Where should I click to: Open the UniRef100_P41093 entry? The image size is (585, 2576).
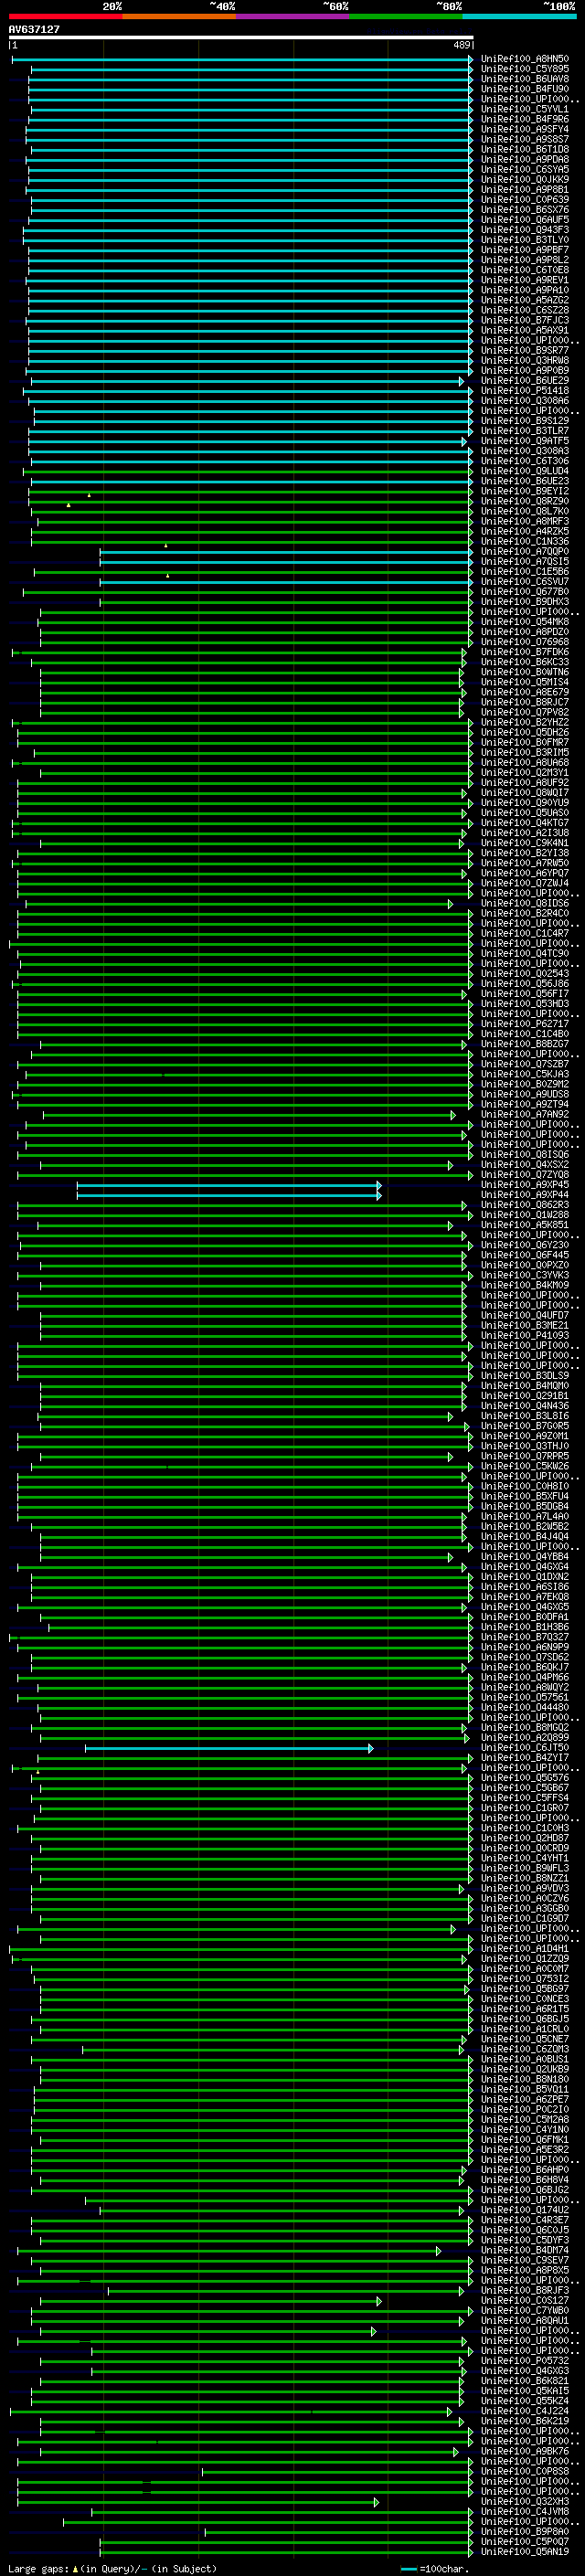[x=525, y=1336]
